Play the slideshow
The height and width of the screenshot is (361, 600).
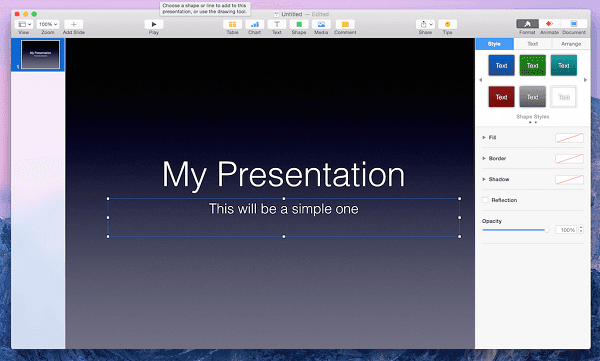[154, 24]
